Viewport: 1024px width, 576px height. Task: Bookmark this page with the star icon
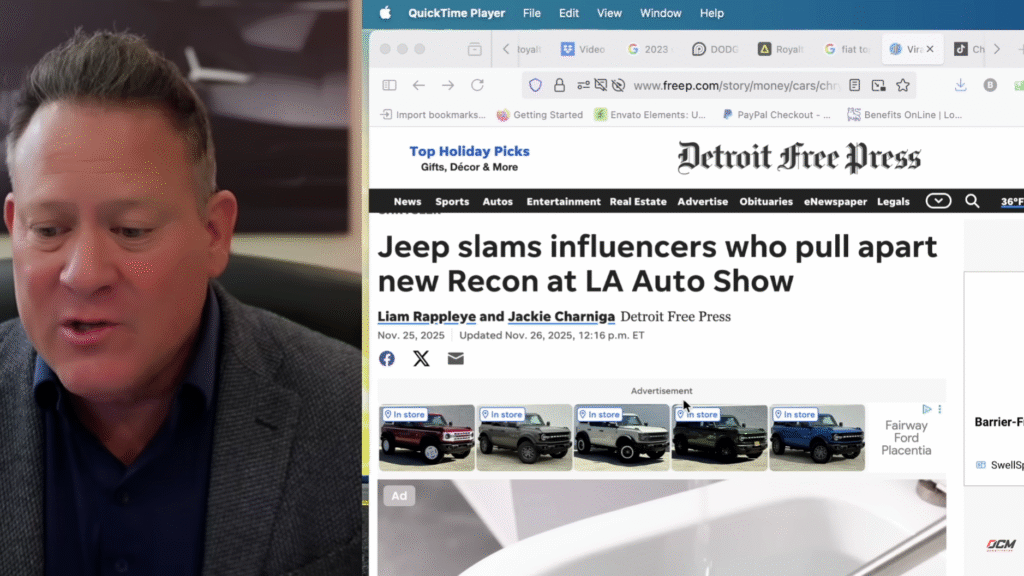902,86
